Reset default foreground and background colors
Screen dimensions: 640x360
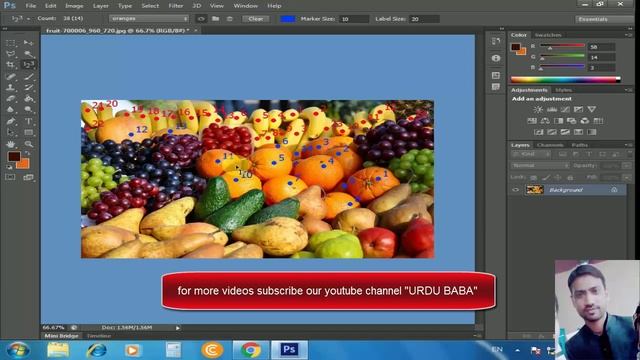(9, 167)
